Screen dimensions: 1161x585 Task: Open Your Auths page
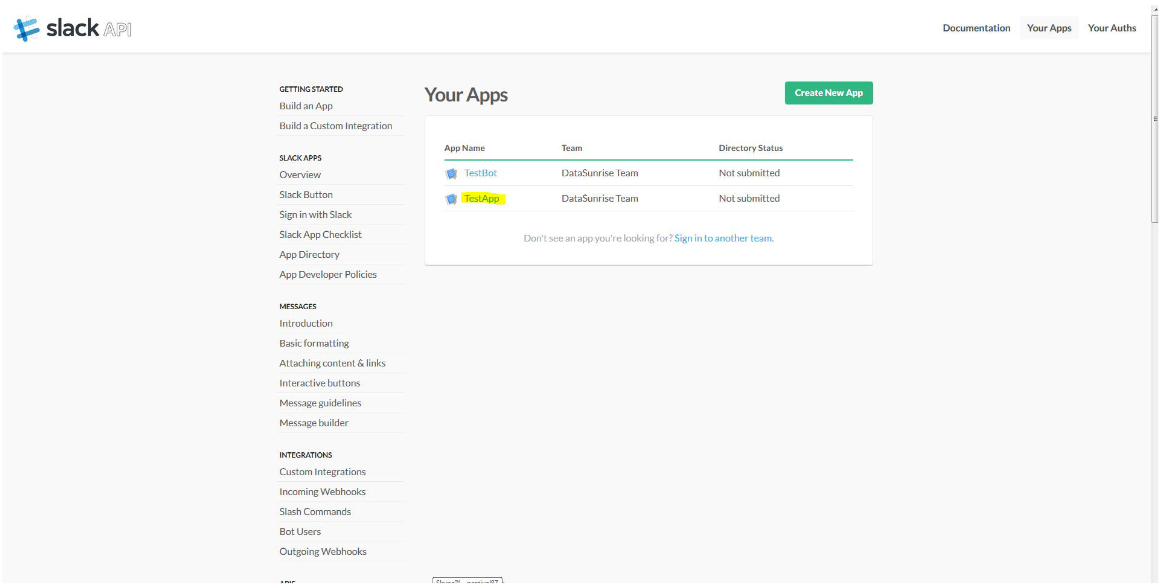pyautogui.click(x=1111, y=28)
